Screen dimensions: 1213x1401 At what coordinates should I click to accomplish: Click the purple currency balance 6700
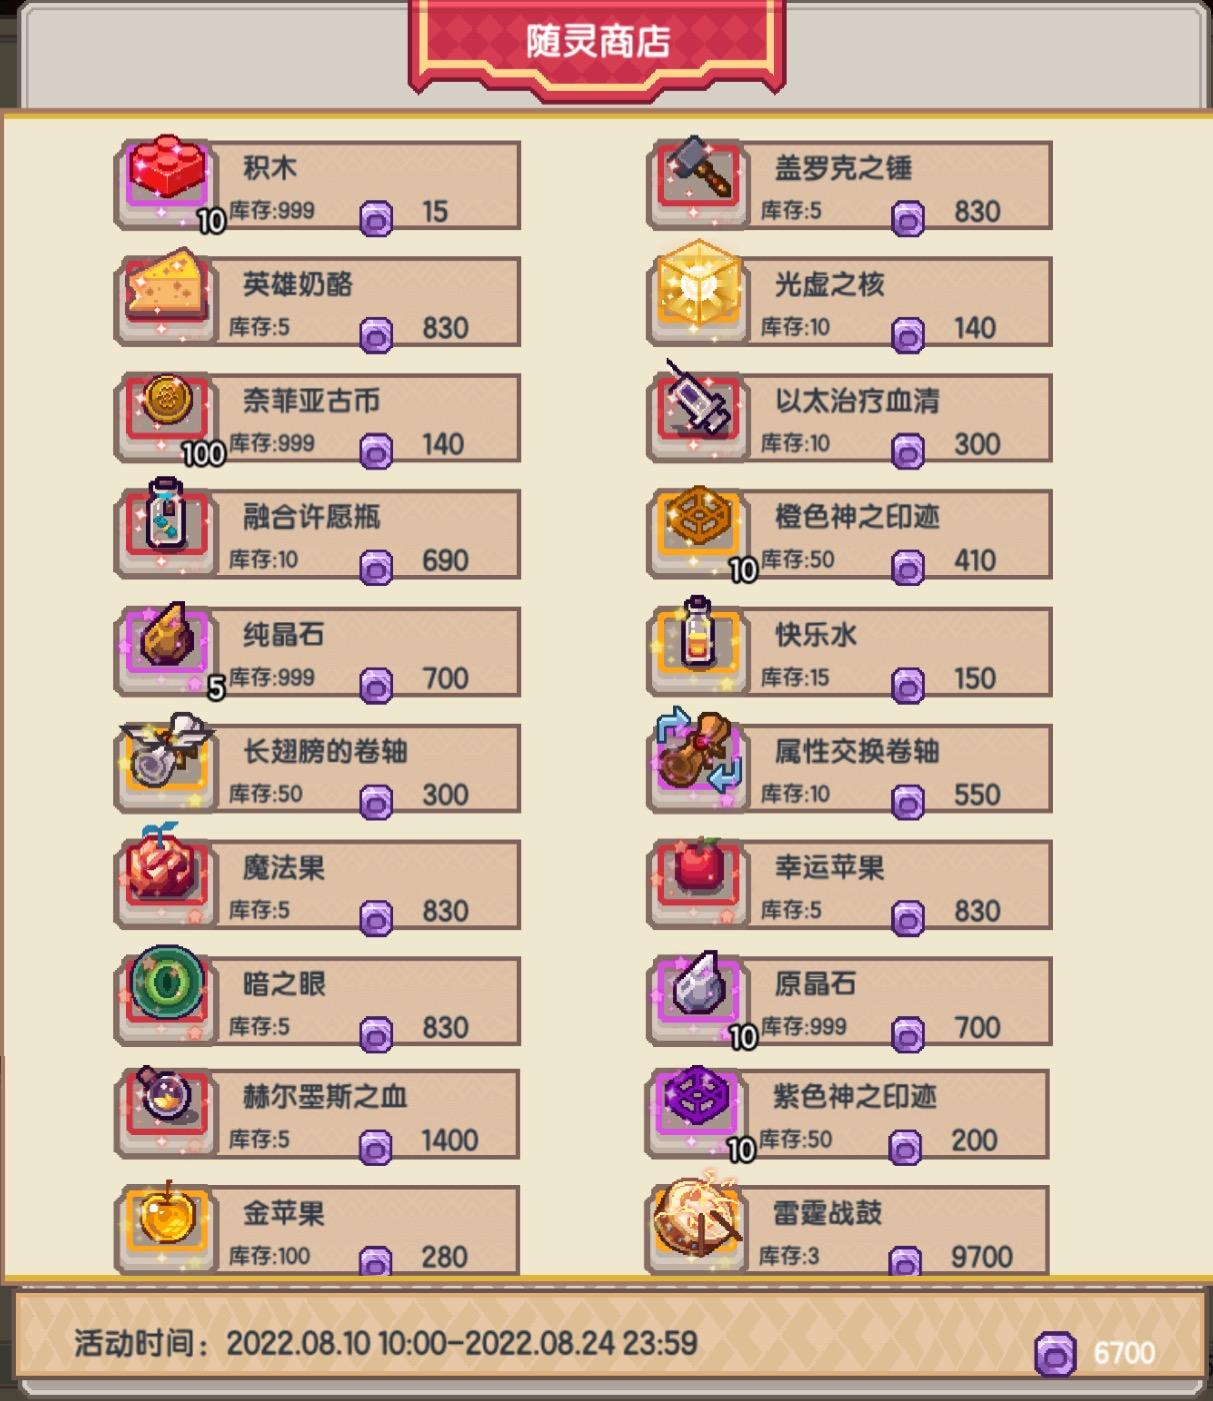coord(1097,1353)
